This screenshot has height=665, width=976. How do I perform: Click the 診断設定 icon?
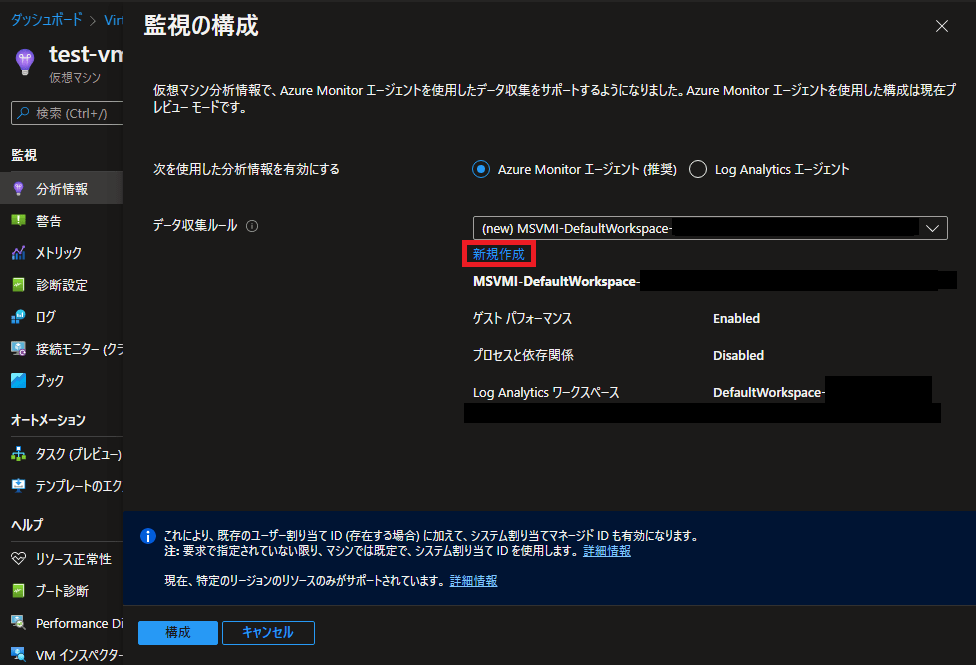(x=19, y=285)
